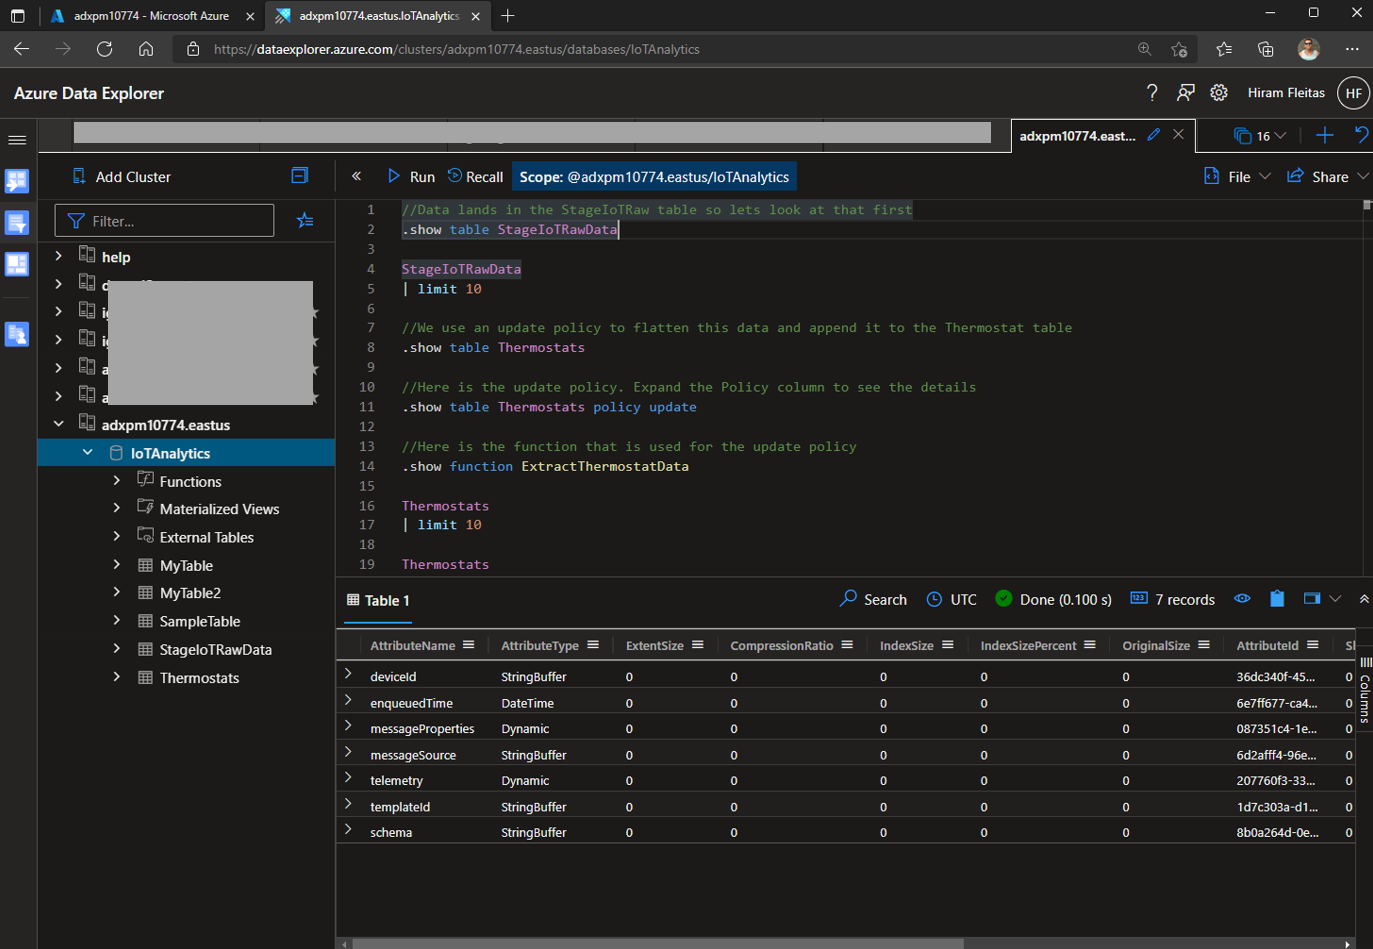The height and width of the screenshot is (949, 1373).
Task: Copy results with the clipboard icon
Action: tap(1277, 599)
